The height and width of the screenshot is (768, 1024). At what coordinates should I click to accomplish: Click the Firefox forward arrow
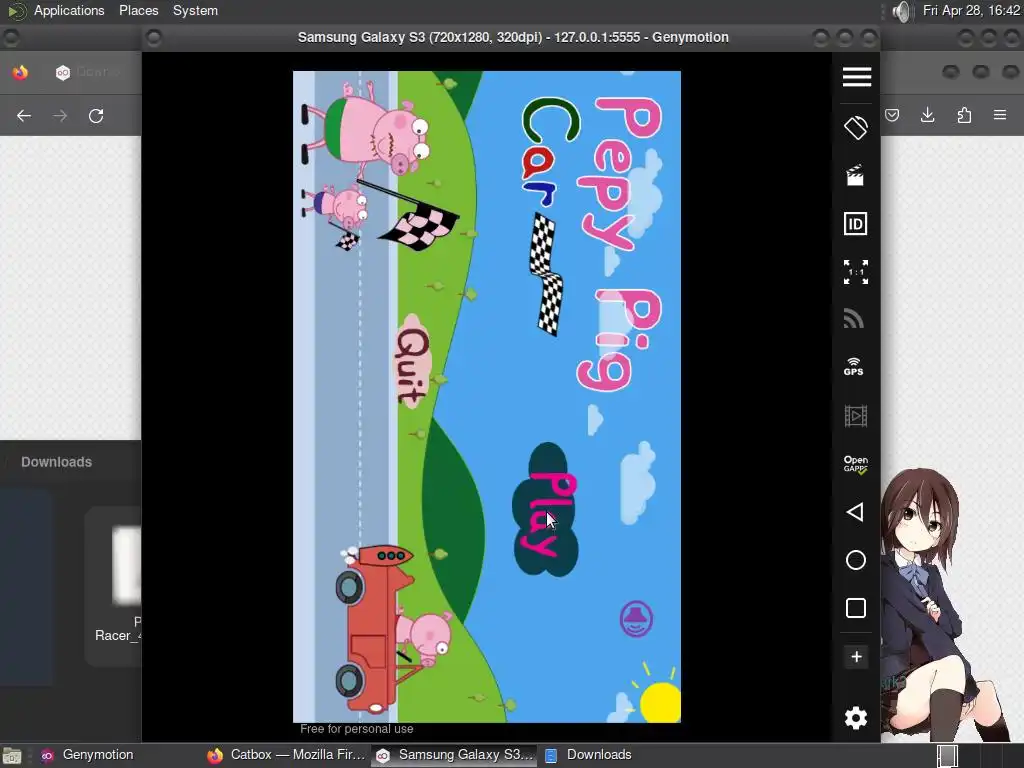60,116
